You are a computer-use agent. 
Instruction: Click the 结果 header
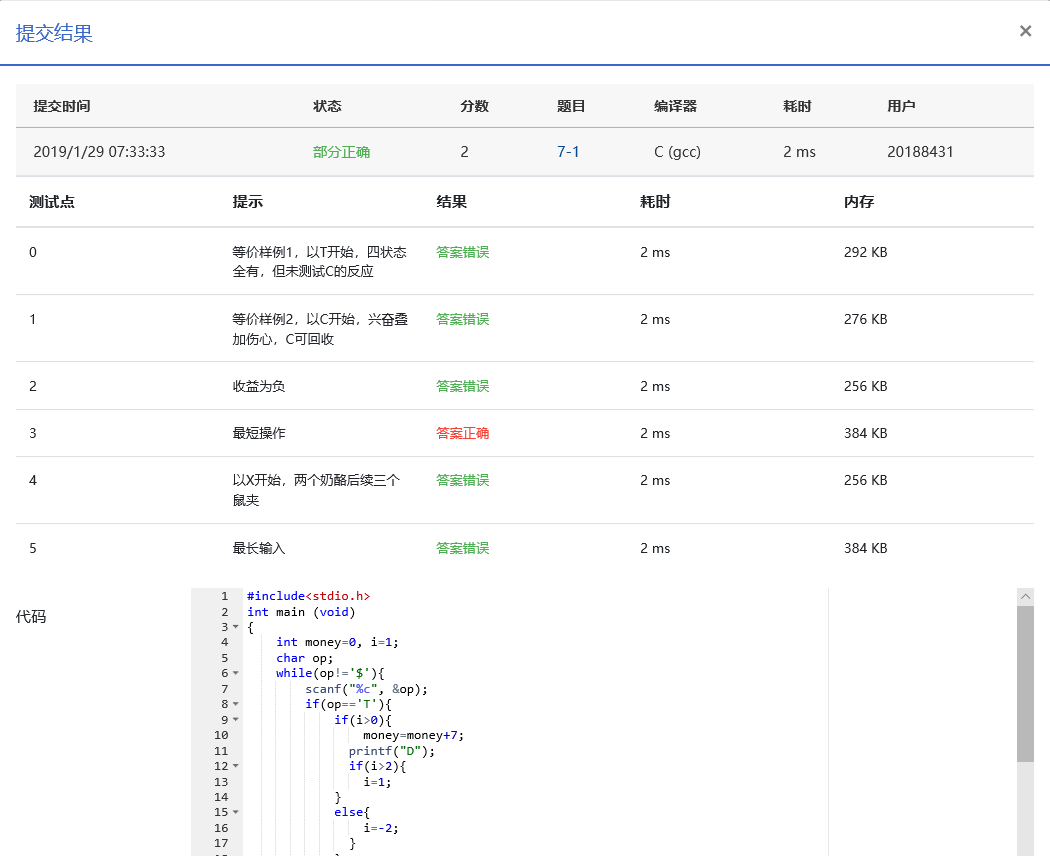point(451,202)
